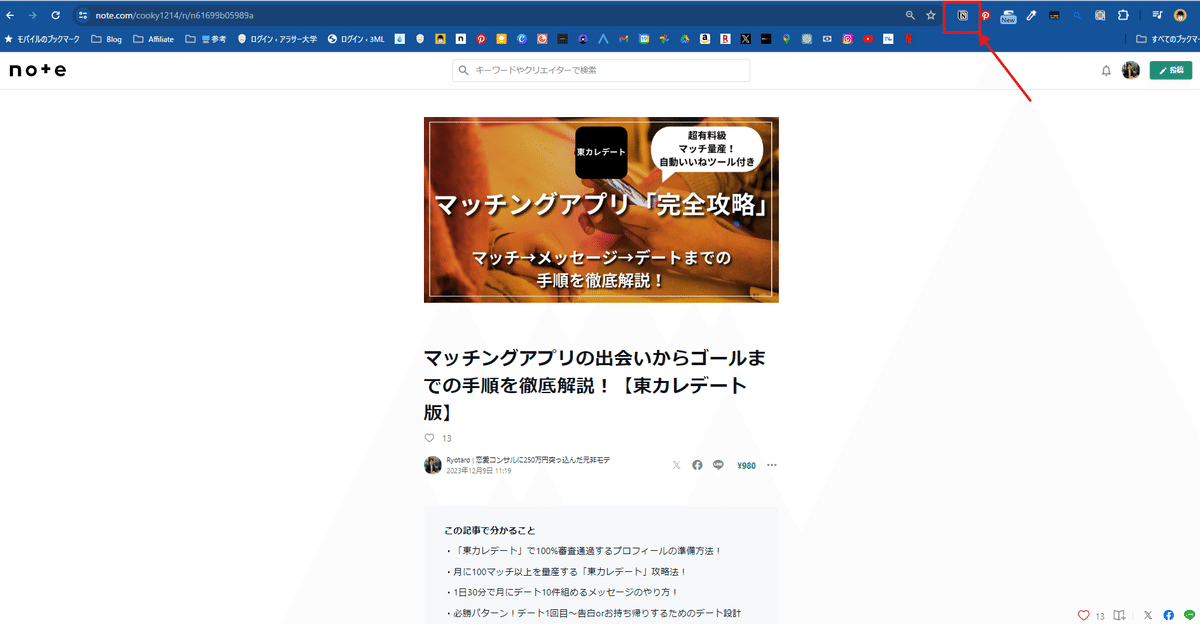The image size is (1200, 624).
Task: Open the X bookmark in bookmarks bar
Action: coord(746,40)
